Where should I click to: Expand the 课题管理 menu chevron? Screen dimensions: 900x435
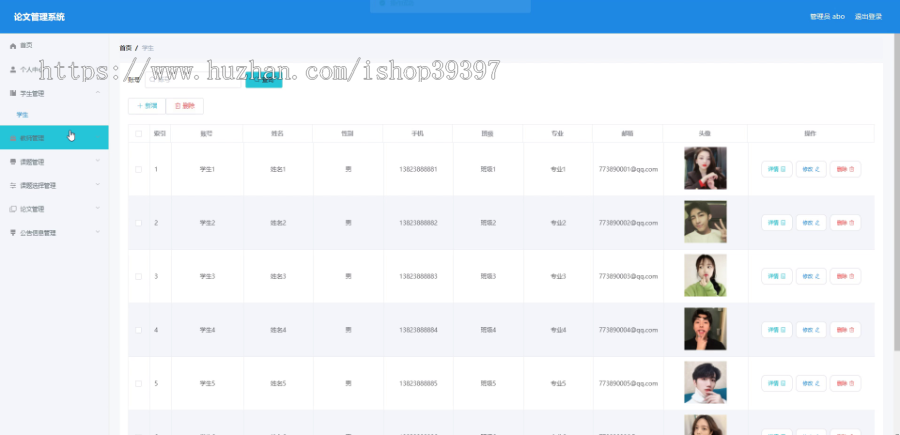(98, 161)
